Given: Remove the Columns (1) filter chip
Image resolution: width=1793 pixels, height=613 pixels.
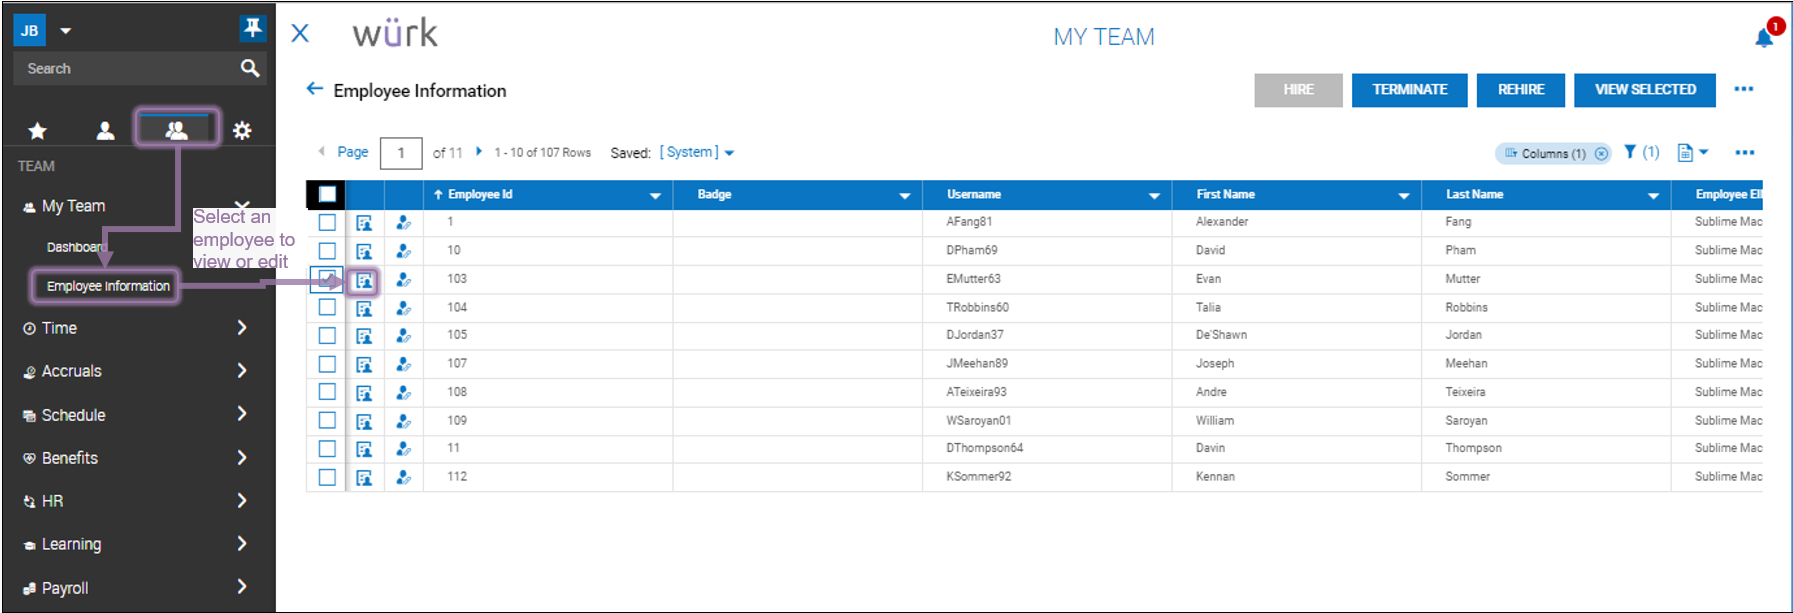Looking at the screenshot, I should point(1601,154).
